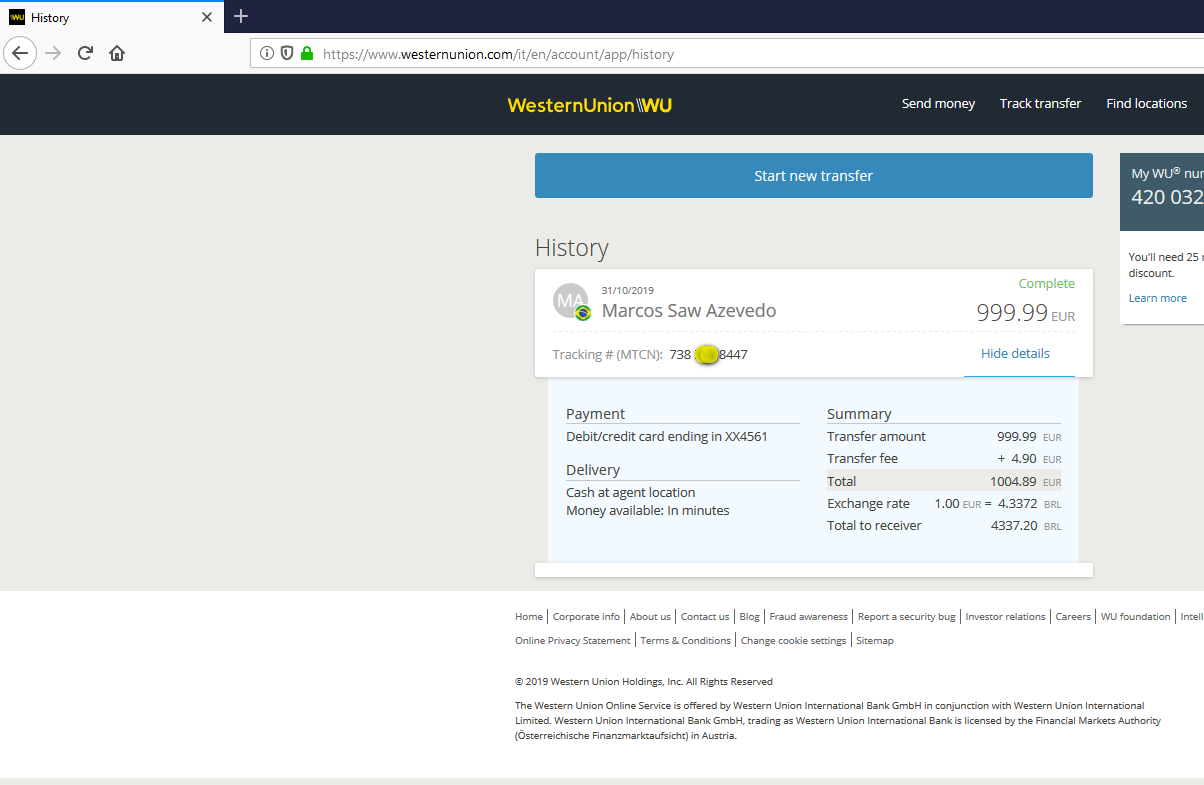1204x785 pixels.
Task: Click the page information circle icon
Action: tap(268, 54)
